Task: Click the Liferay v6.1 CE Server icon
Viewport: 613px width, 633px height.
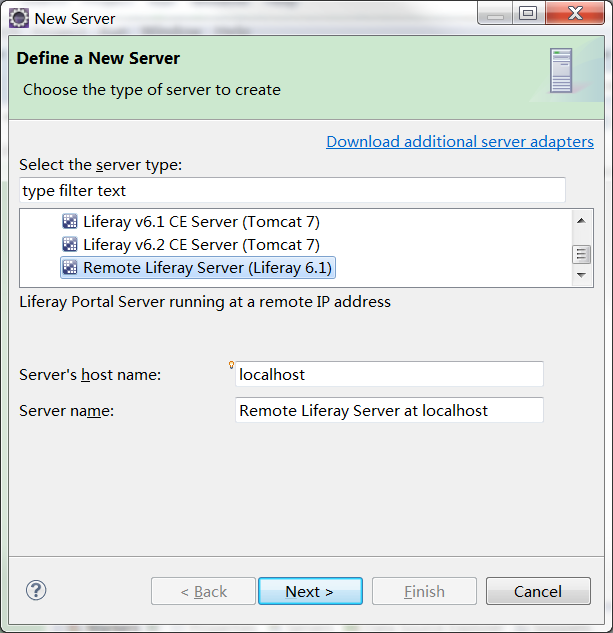Action: tap(70, 222)
